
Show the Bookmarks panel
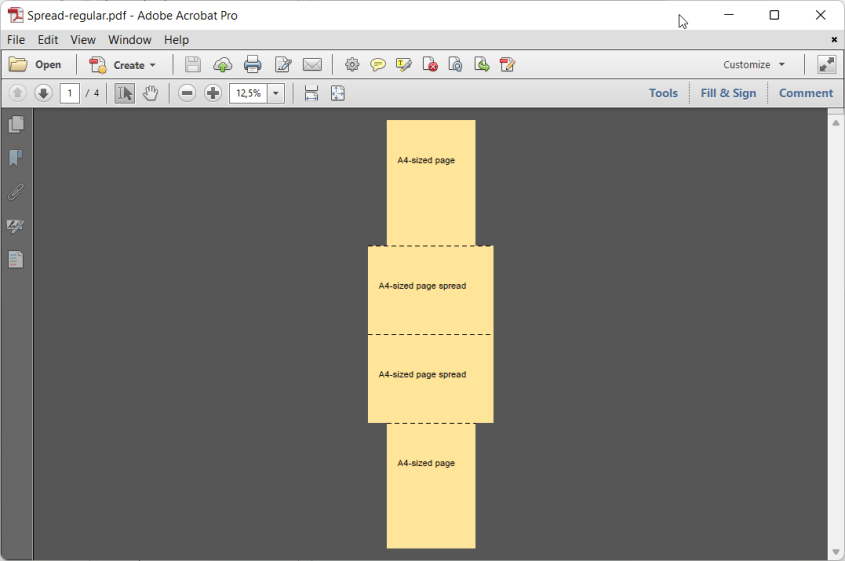click(x=16, y=158)
